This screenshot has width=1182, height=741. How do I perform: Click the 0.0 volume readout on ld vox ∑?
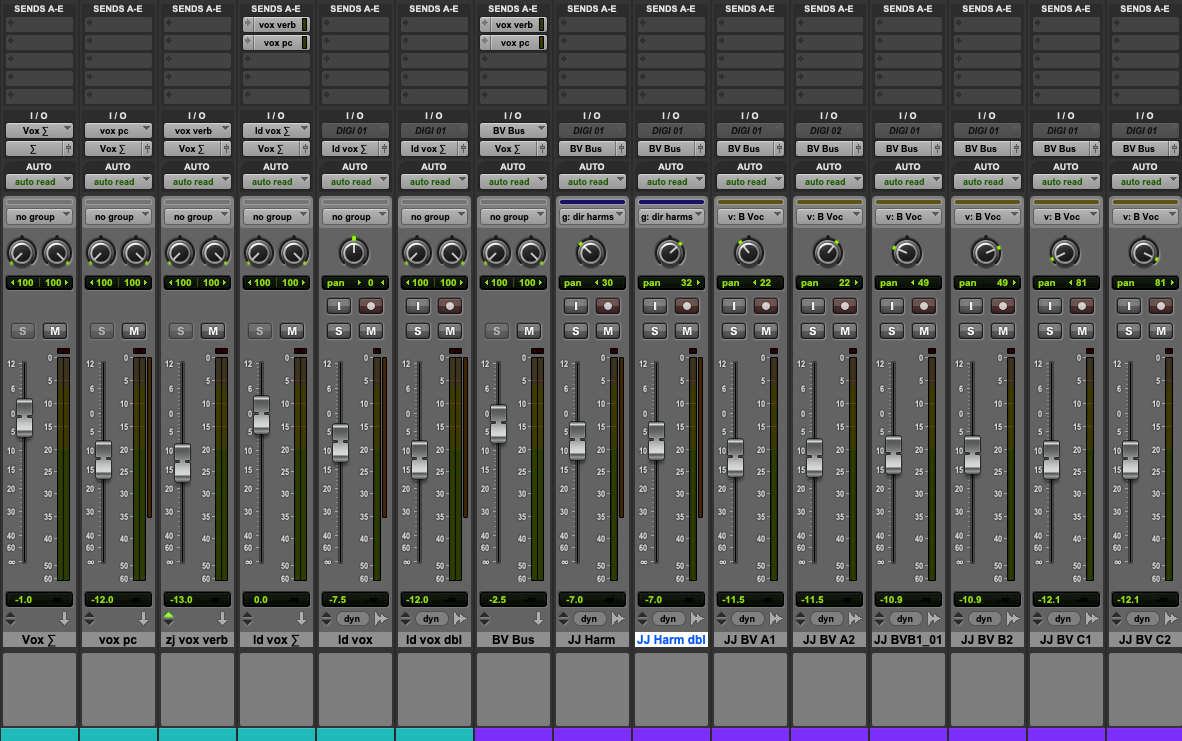276,600
